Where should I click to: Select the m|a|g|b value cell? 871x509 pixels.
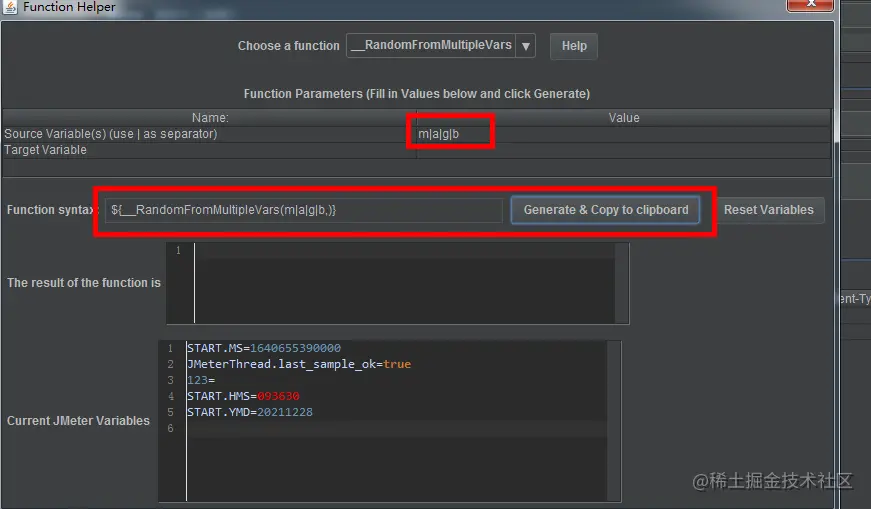point(624,134)
